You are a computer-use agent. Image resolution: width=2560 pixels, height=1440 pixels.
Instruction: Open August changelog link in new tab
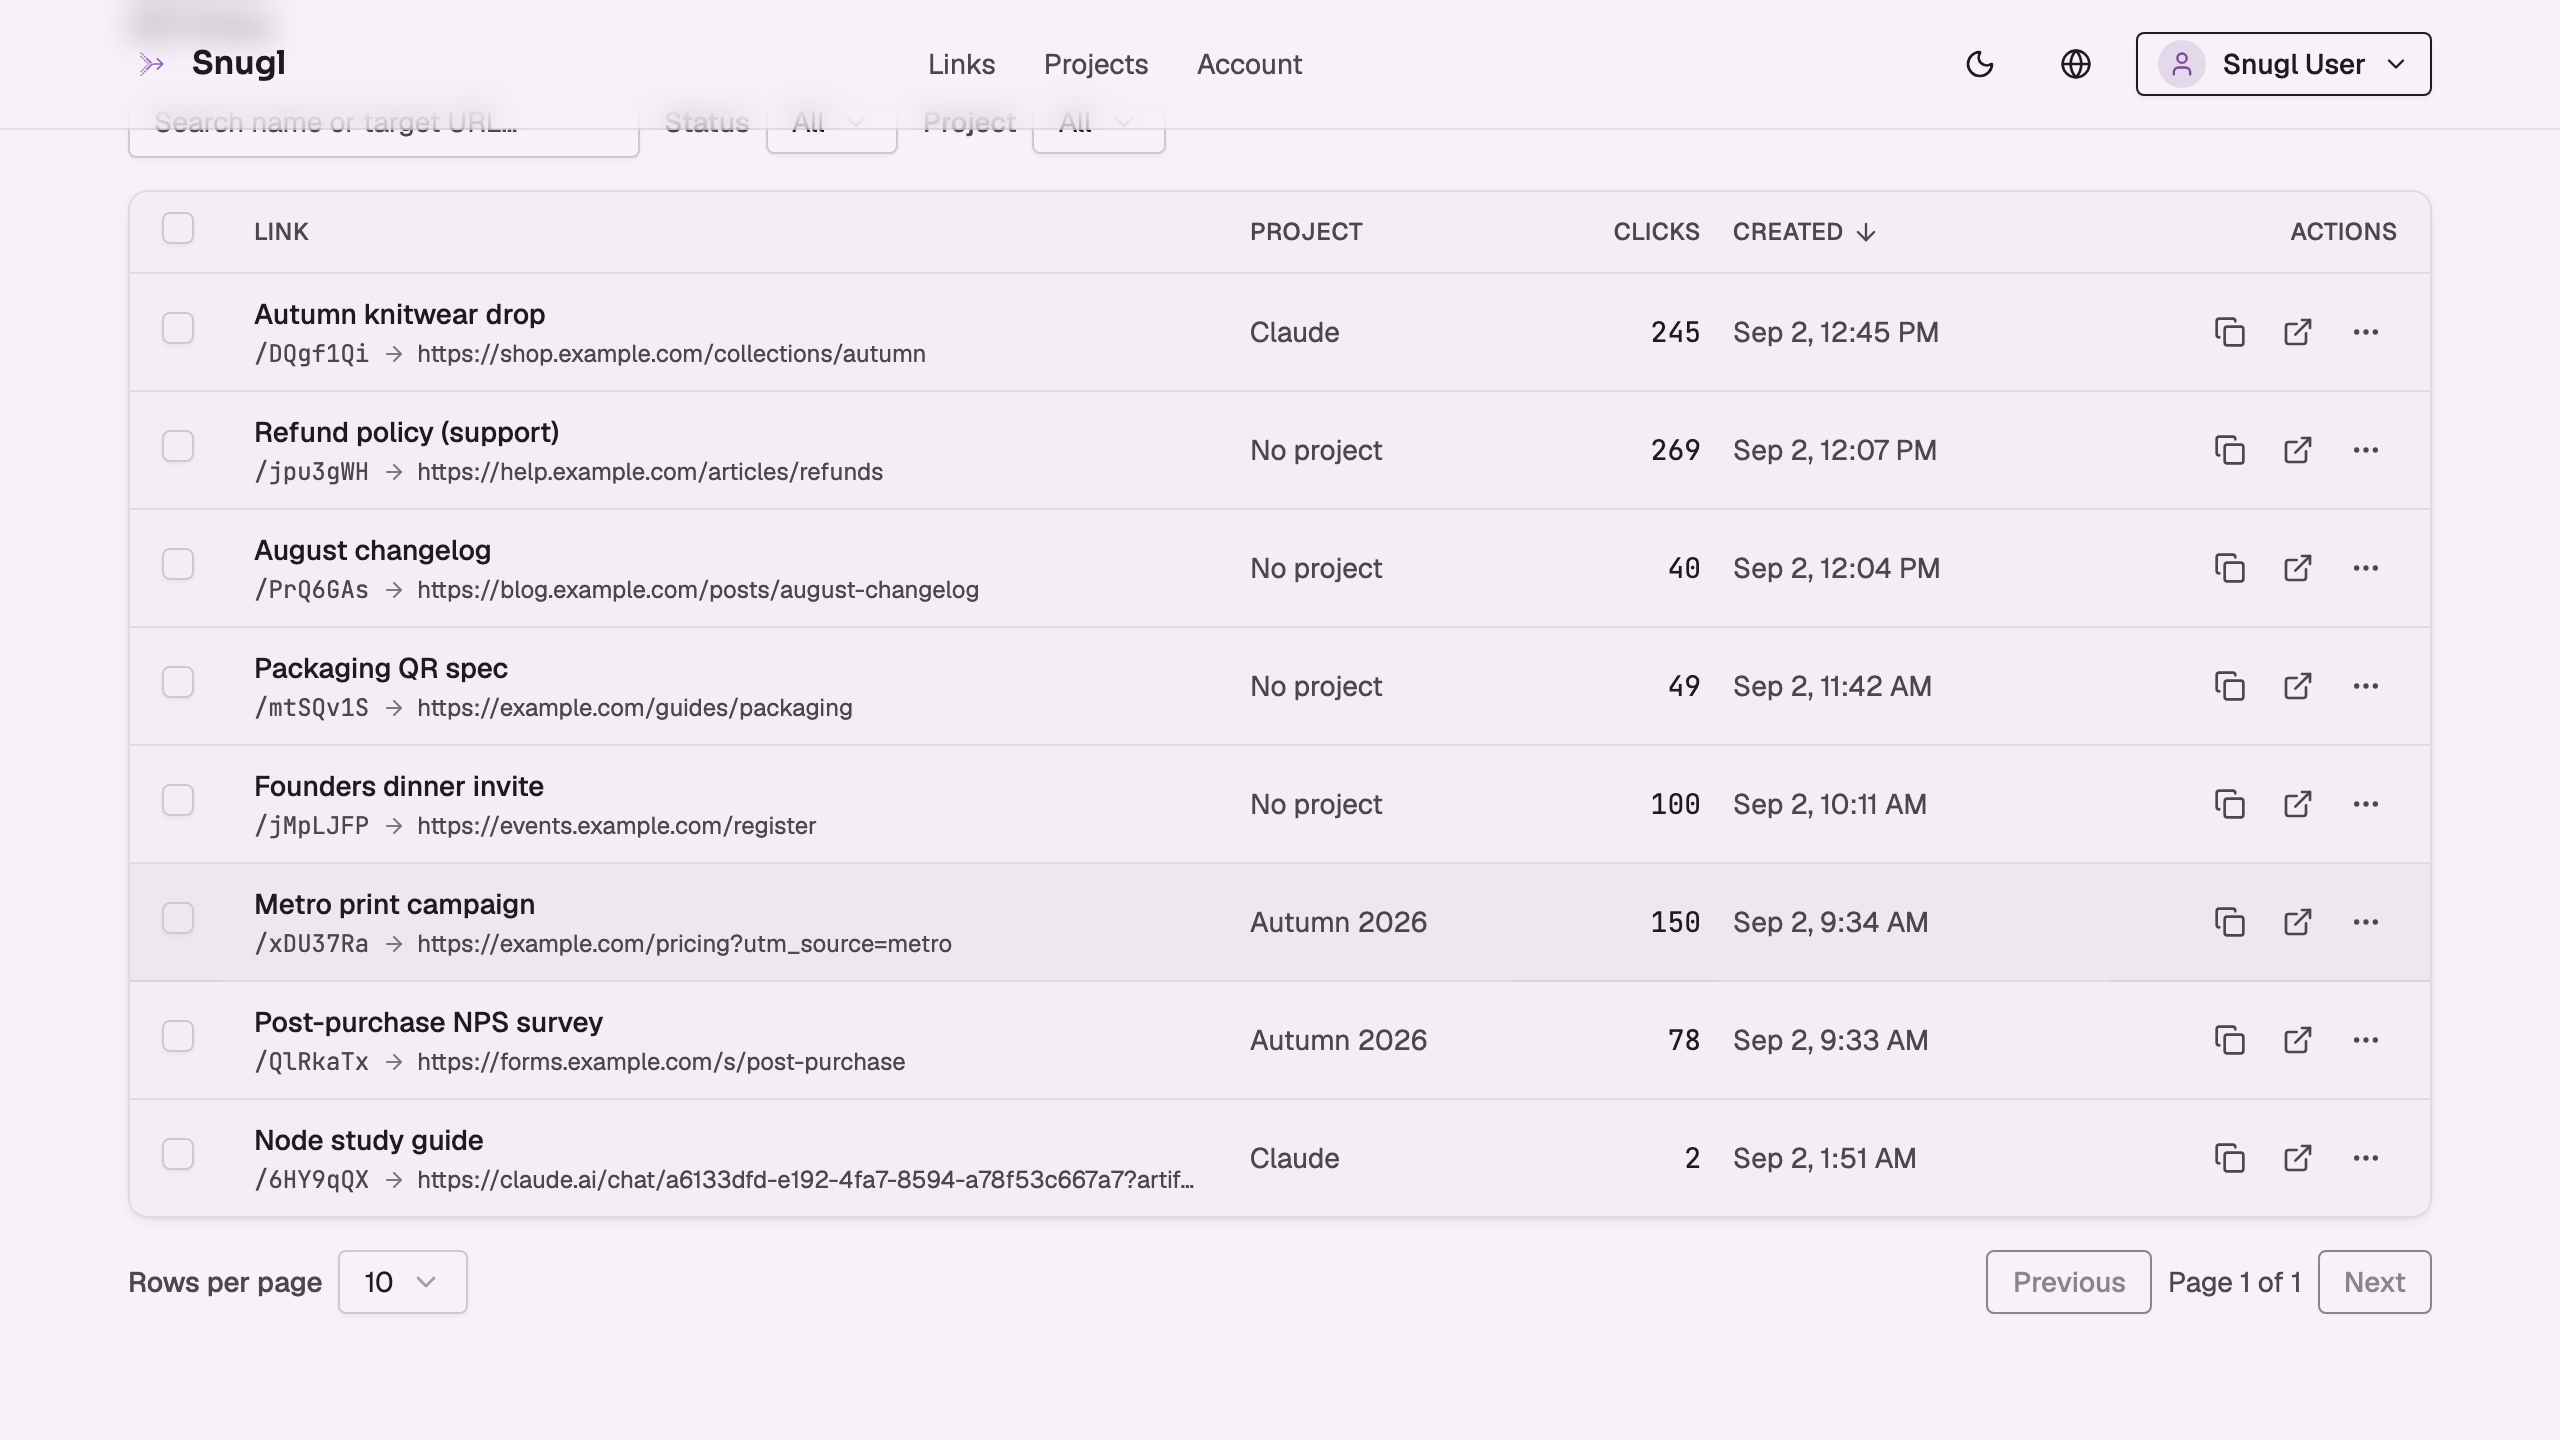tap(2298, 568)
